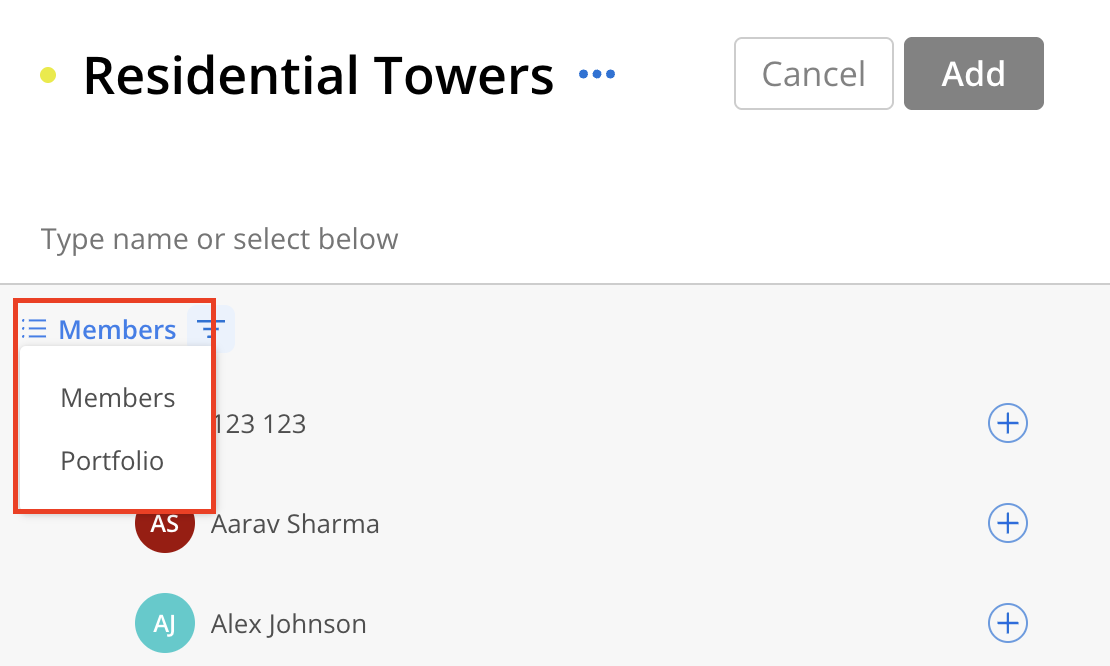Add Aarav Sharma using the plus icon

pos(1007,523)
